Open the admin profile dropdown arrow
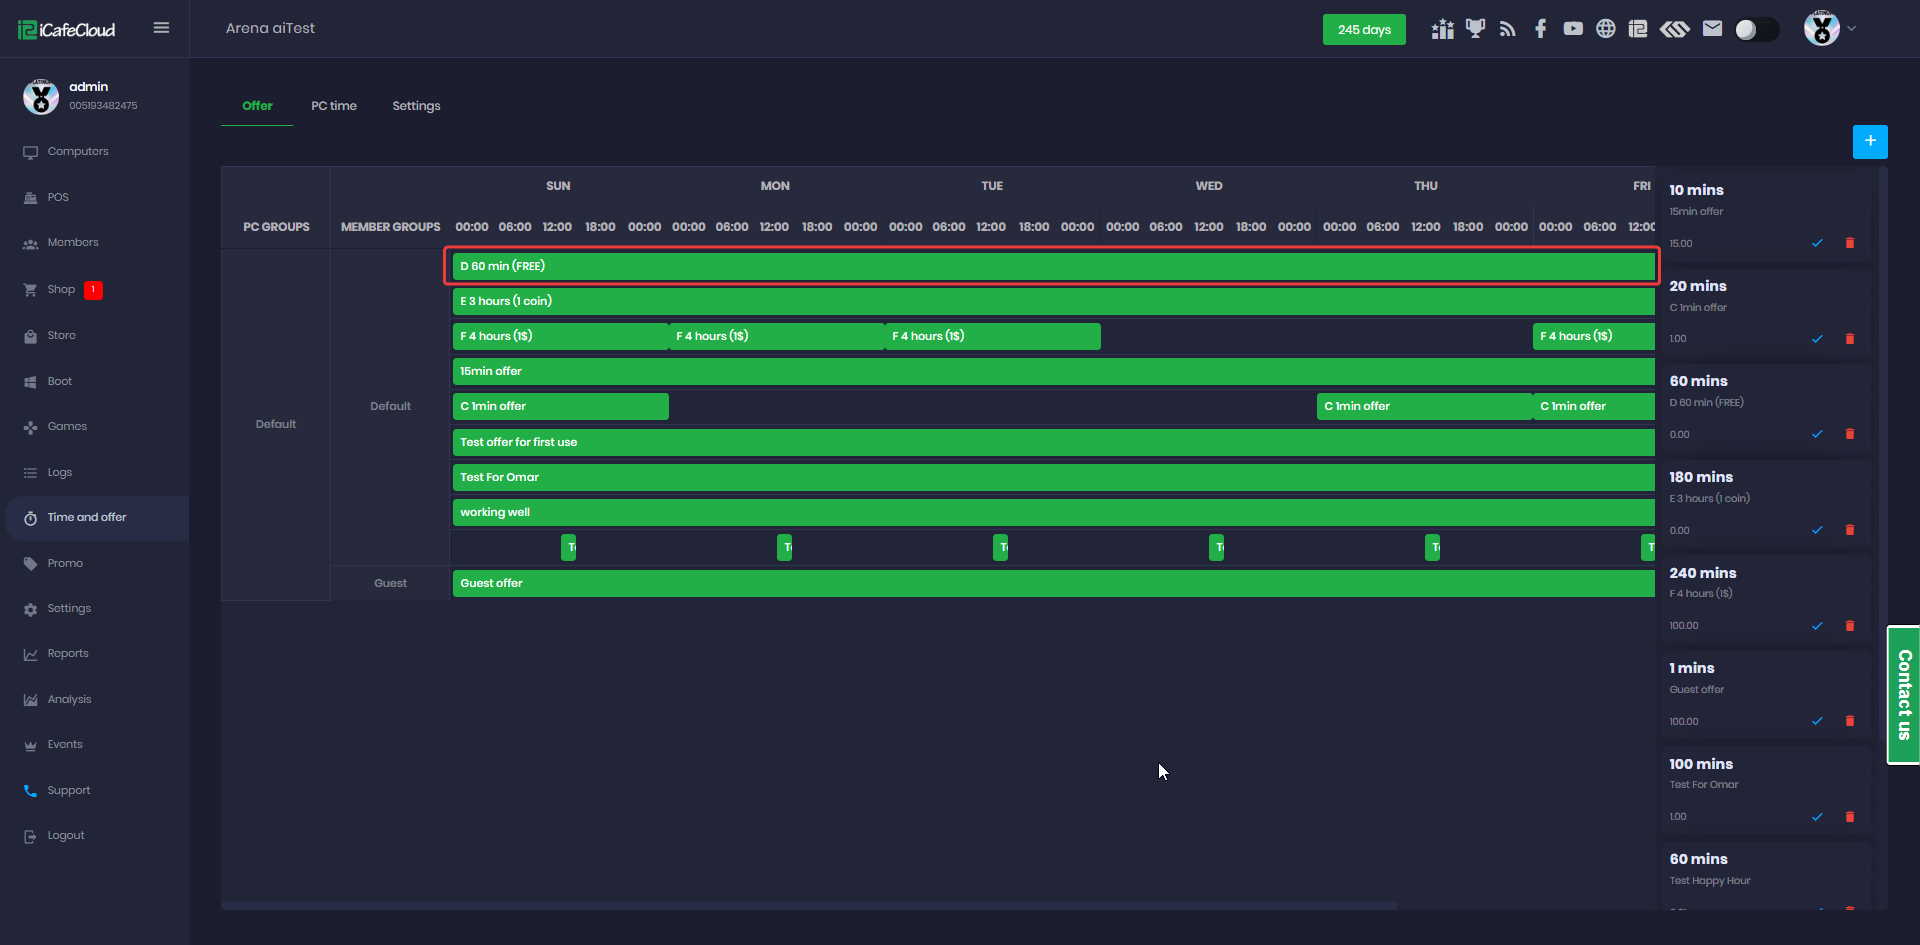 point(1853,29)
